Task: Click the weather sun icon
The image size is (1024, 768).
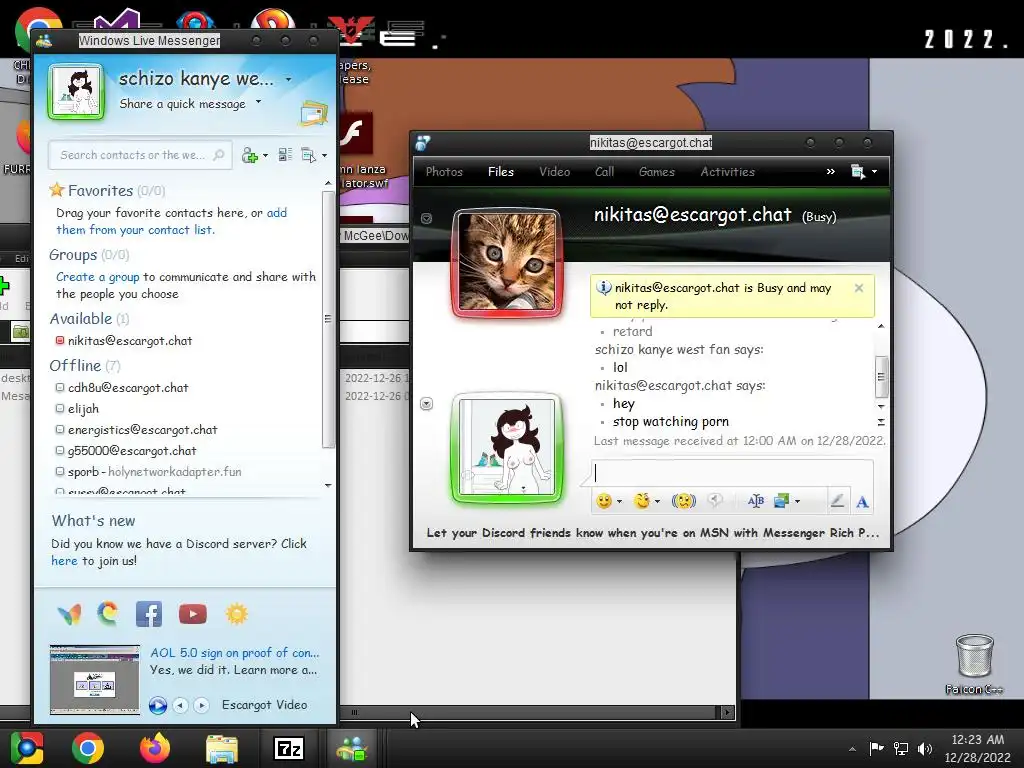Action: tap(236, 614)
